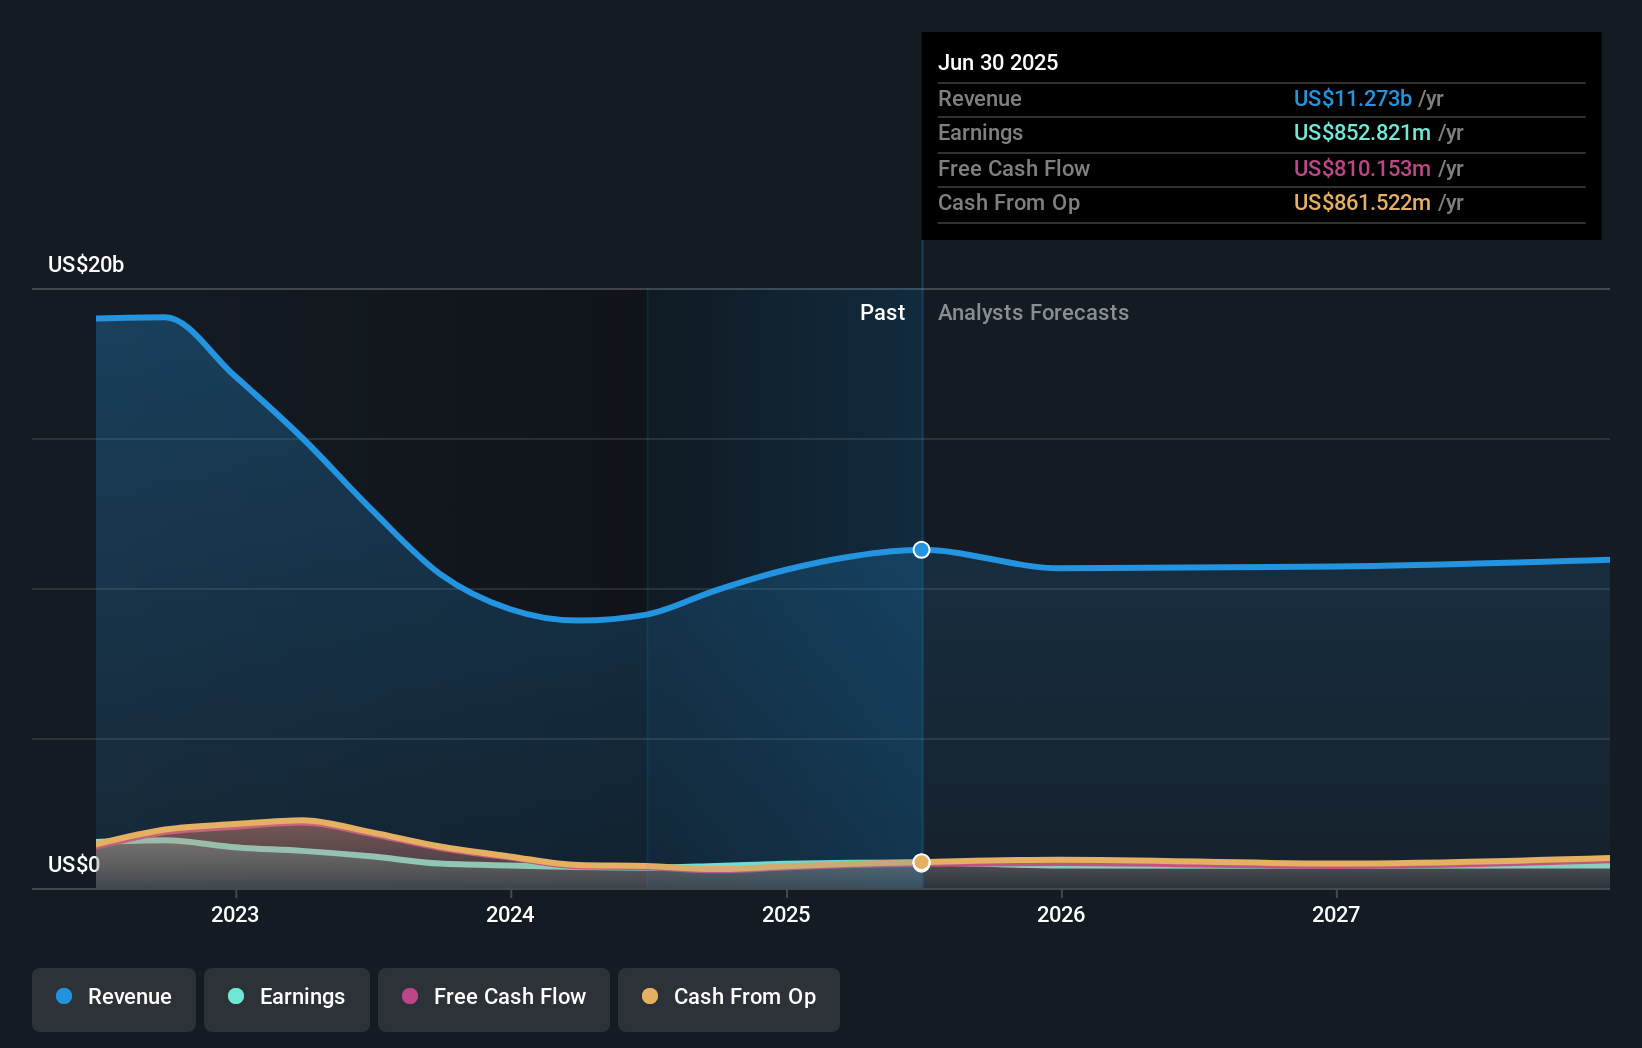Select the orange Cash From Op data point
Screen dimensions: 1642x1048
921,862
